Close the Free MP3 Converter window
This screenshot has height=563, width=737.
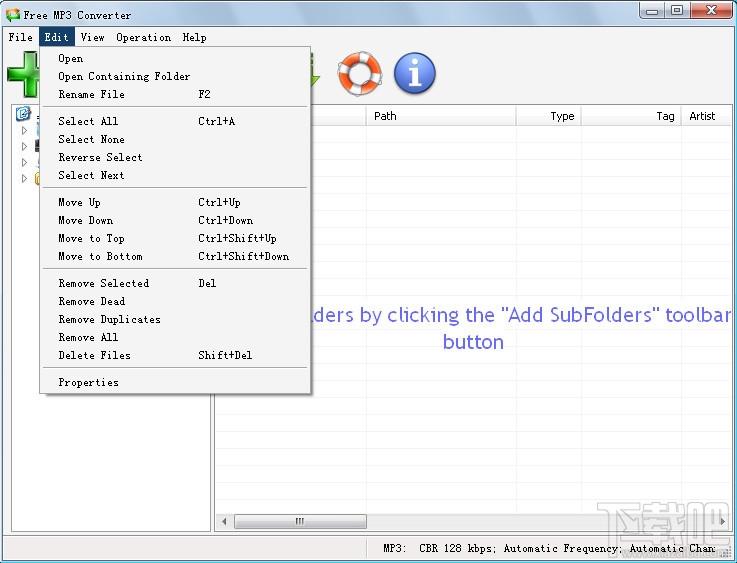point(711,11)
